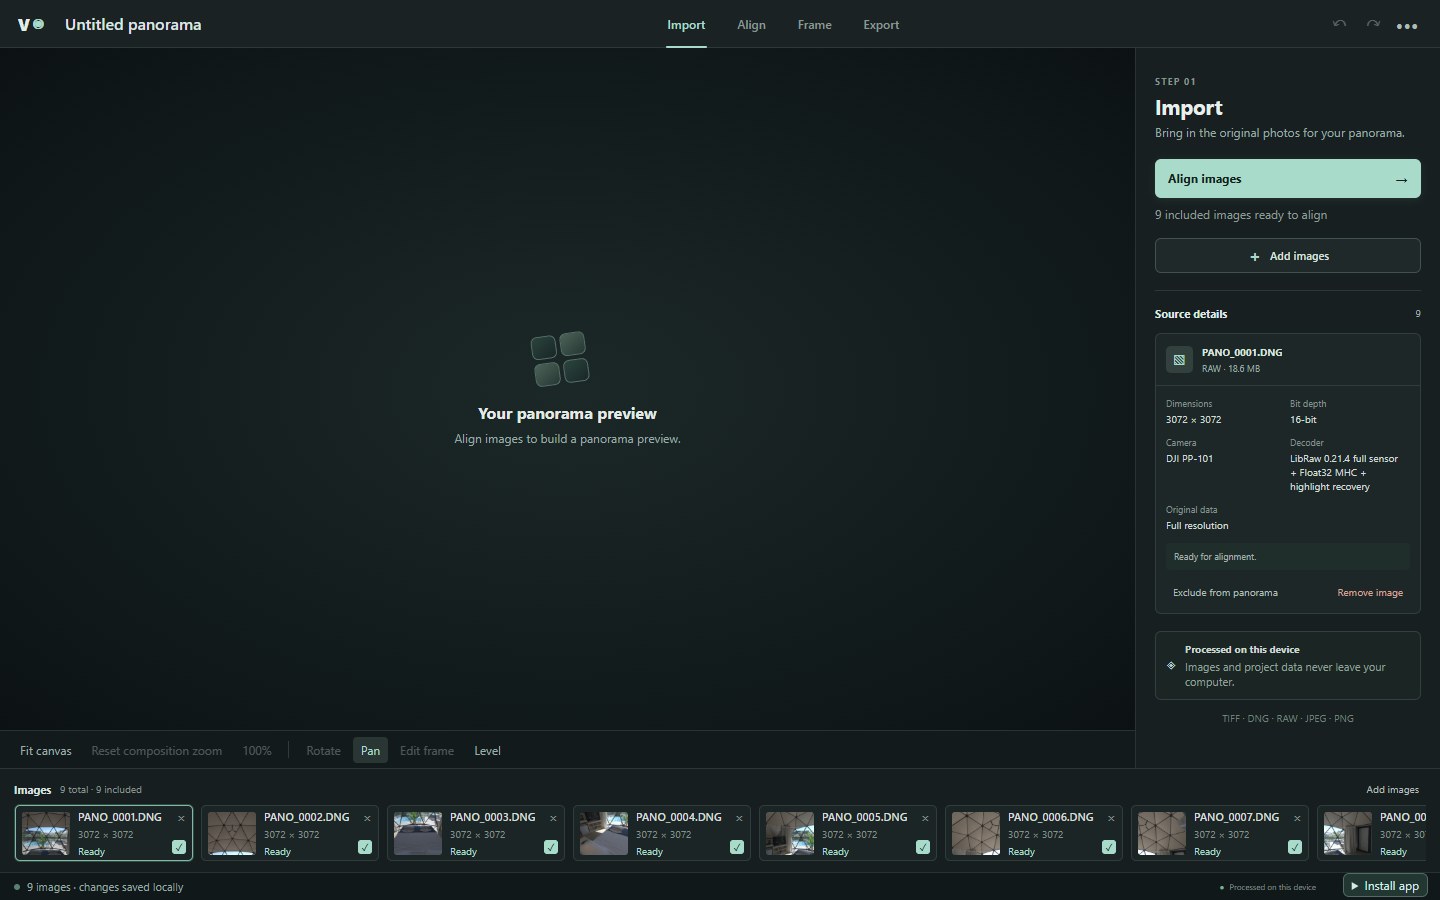Click the Align images button

1287,179
